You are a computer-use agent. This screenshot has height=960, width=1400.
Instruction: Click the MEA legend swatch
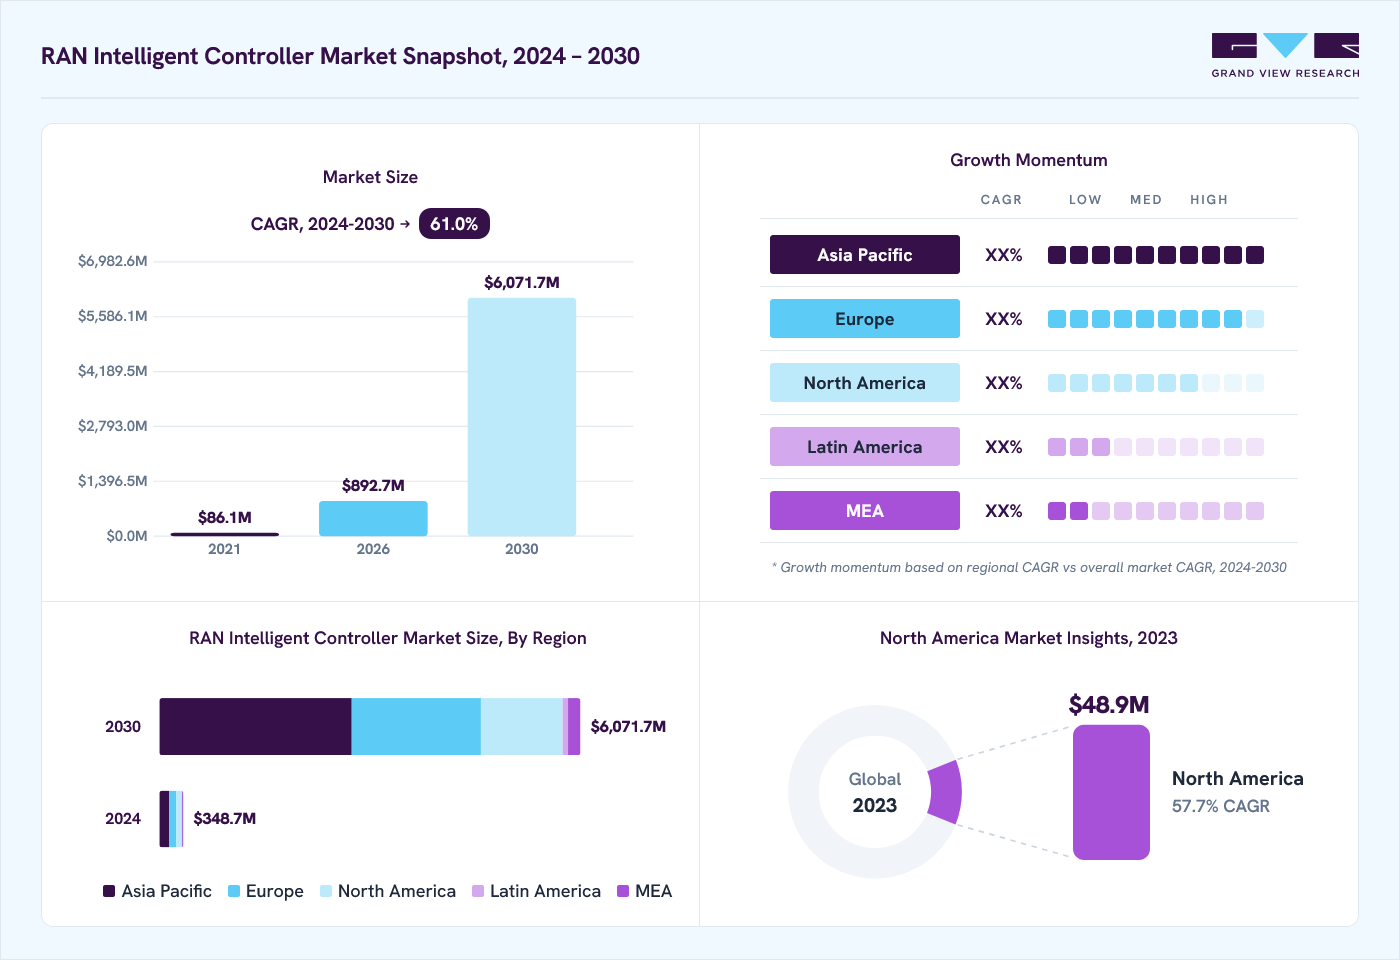[x=623, y=891]
